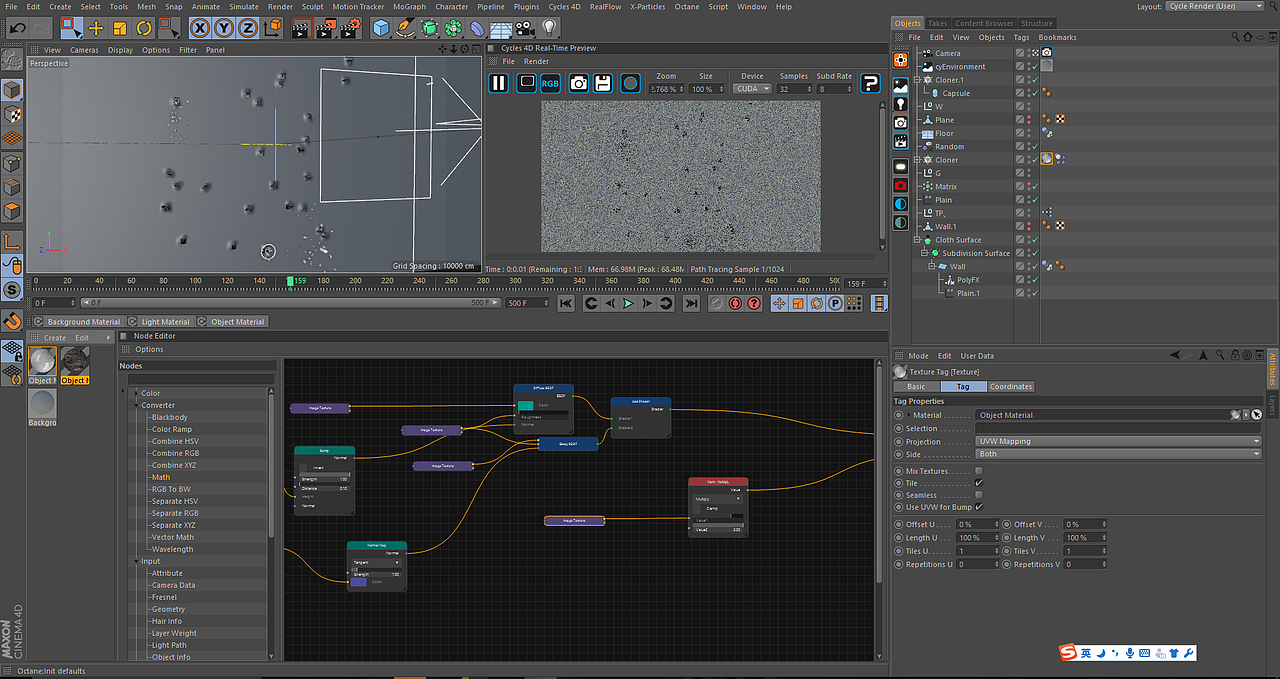Open the Device CUDA dropdown
1280x679 pixels.
click(x=753, y=89)
